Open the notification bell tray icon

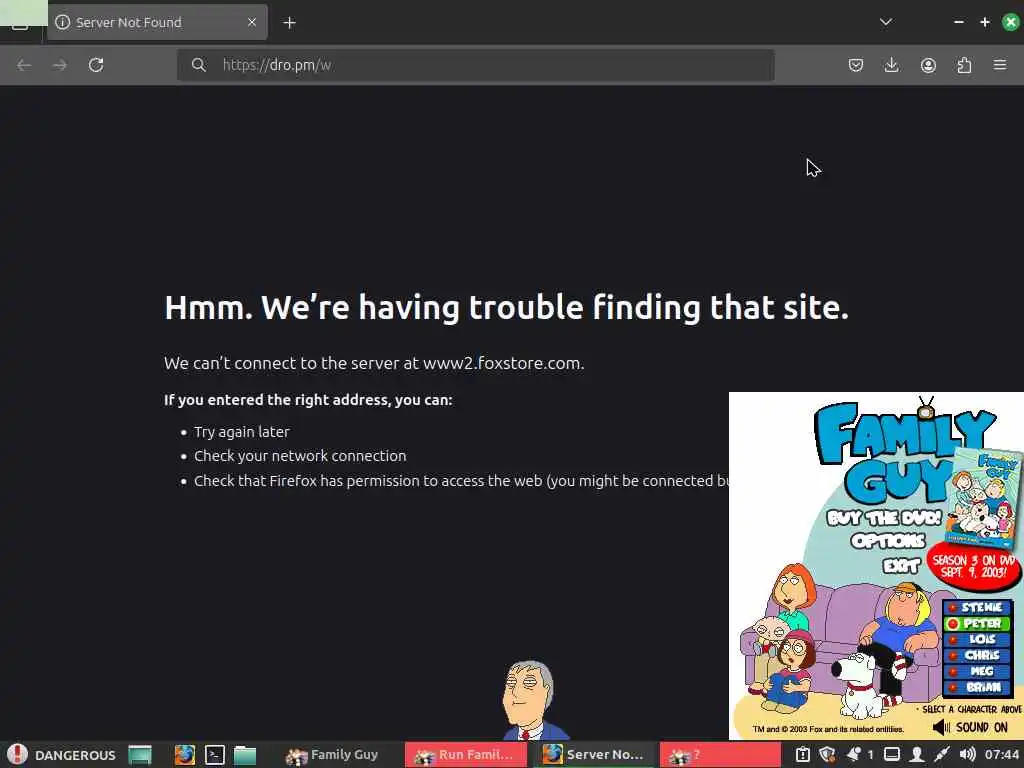(x=853, y=755)
